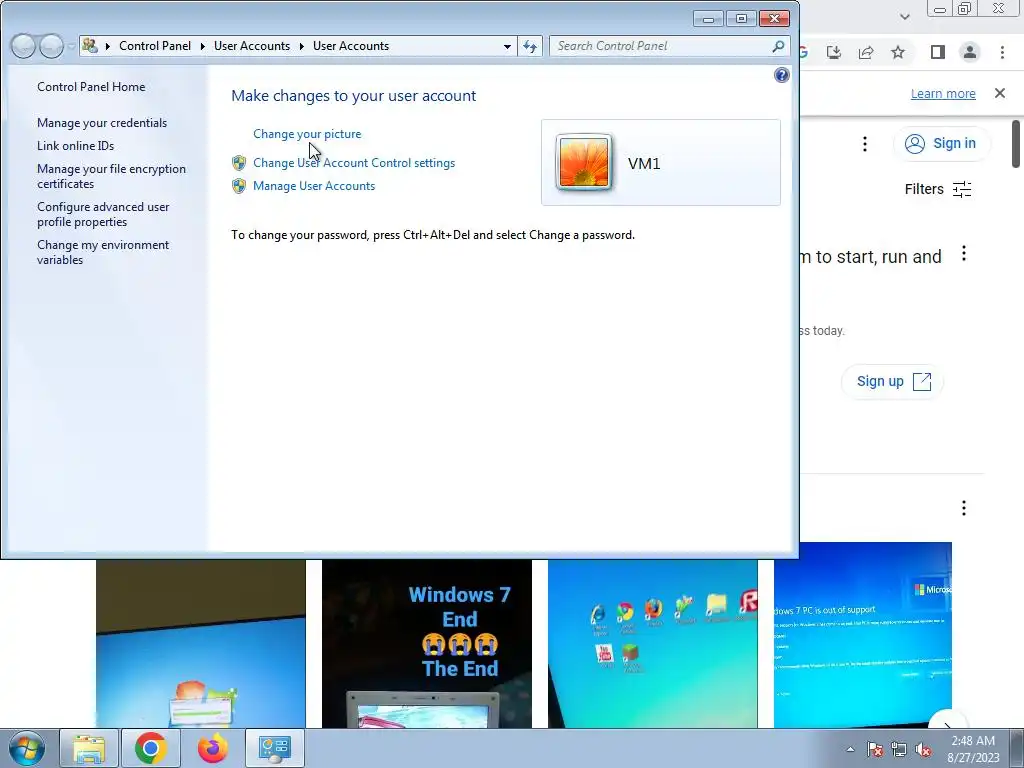Click the Control Panel back arrow button

tap(23, 46)
